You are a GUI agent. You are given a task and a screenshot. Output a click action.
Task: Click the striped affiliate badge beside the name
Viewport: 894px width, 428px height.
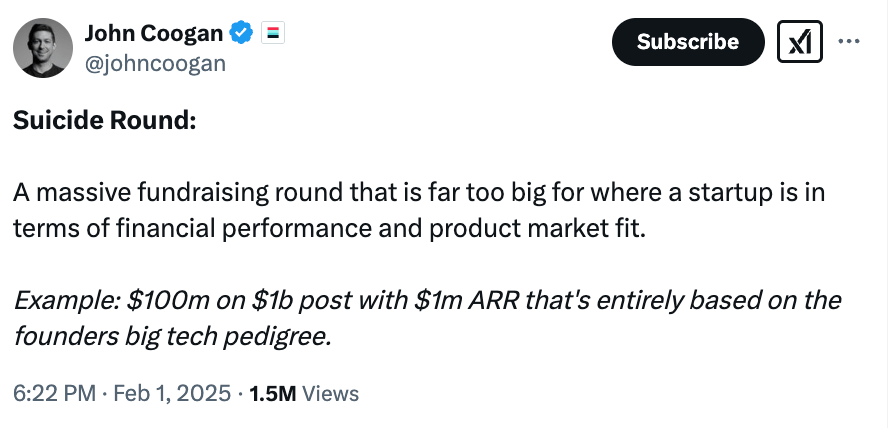(x=273, y=34)
